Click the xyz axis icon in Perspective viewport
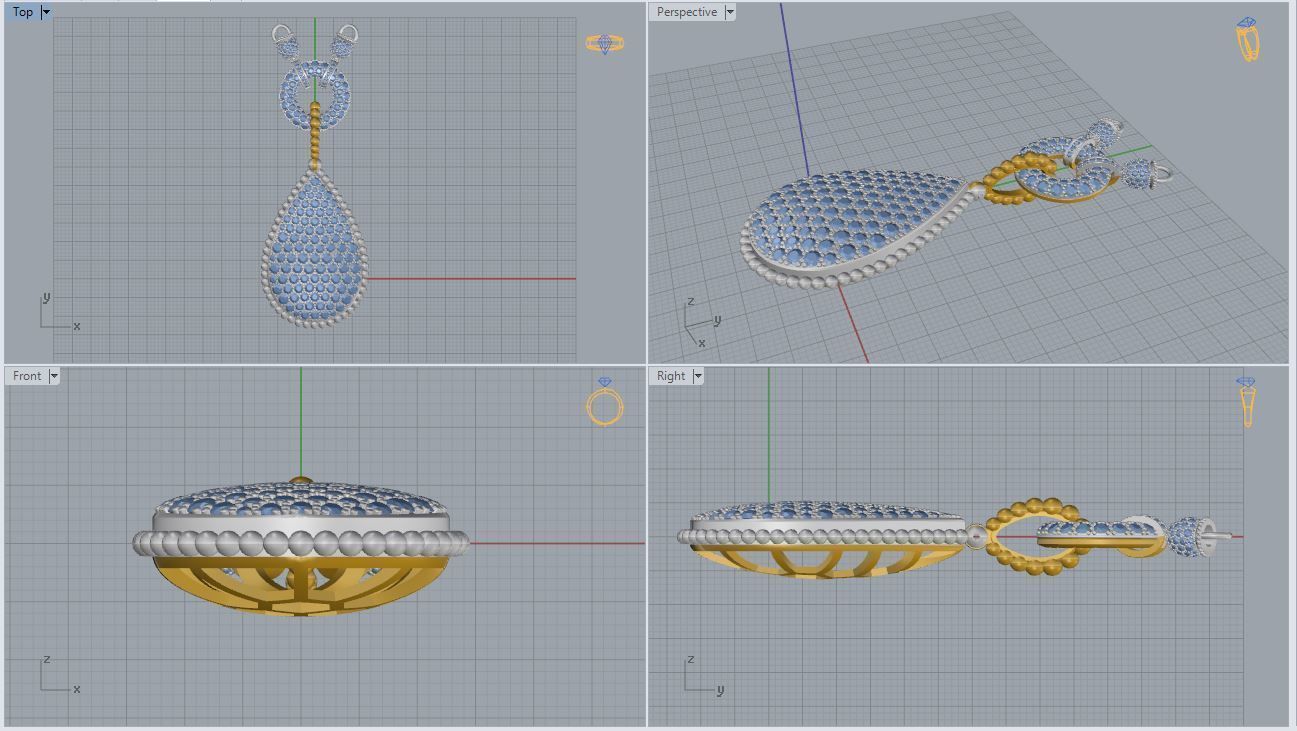This screenshot has width=1297, height=731. point(702,322)
